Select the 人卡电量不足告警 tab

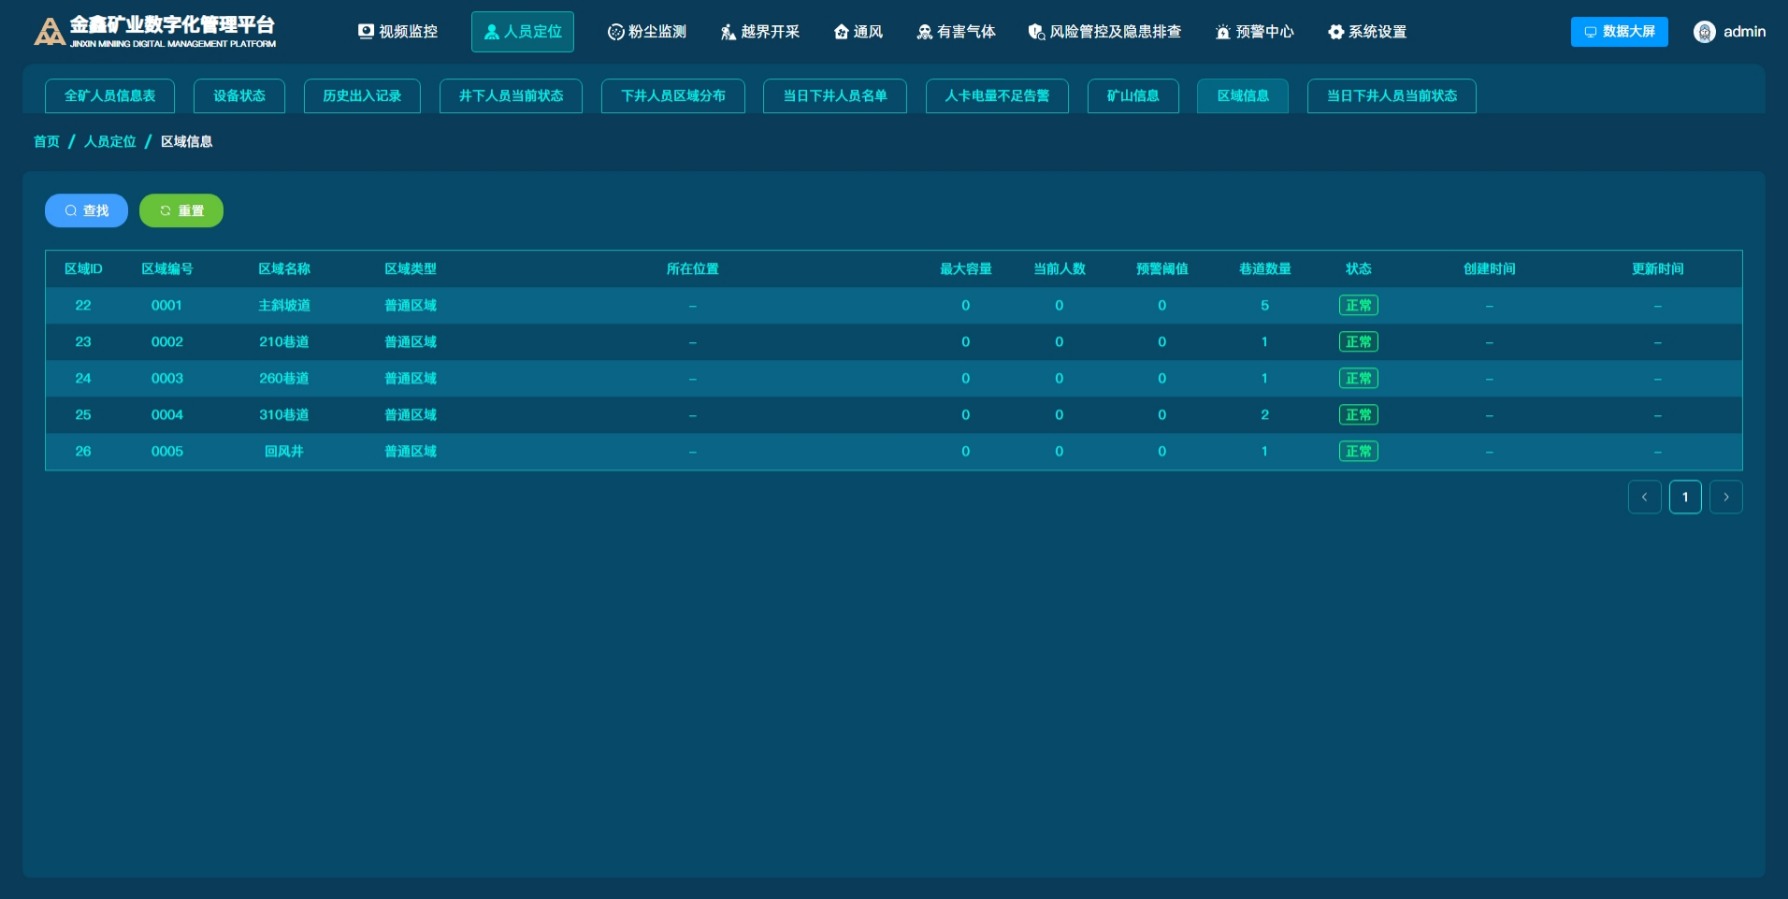tap(997, 96)
